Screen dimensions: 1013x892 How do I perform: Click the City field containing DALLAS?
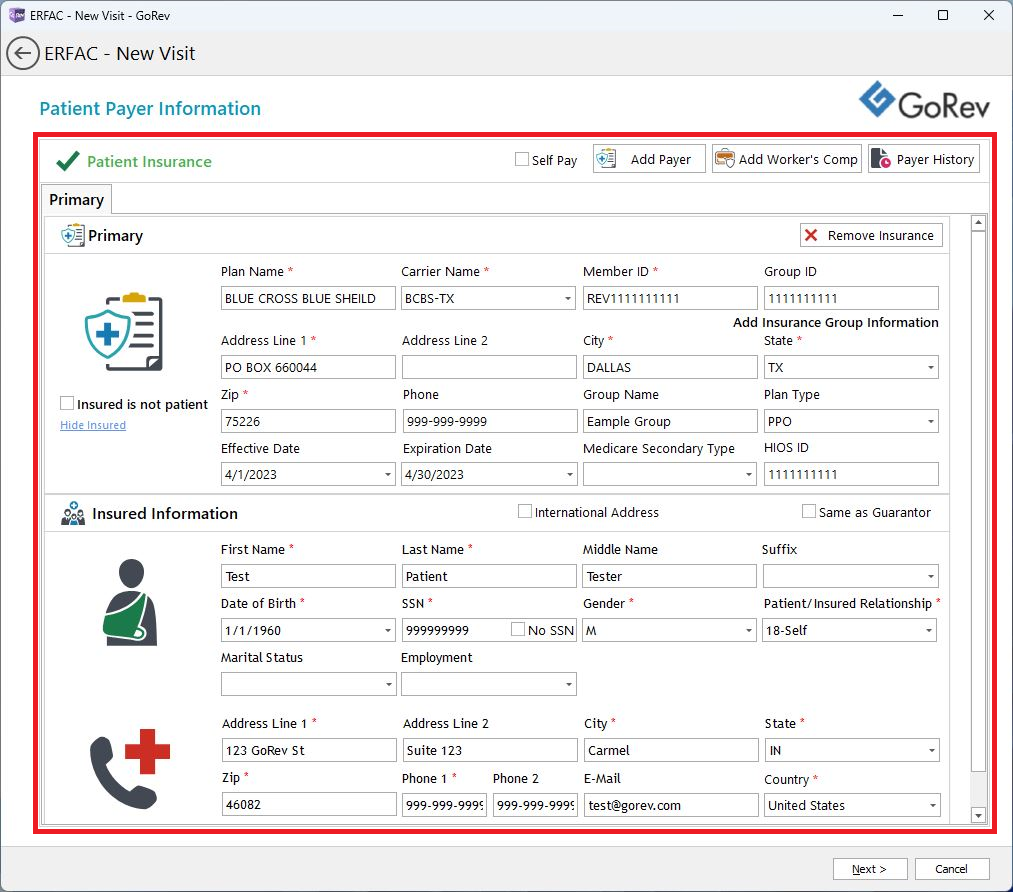point(669,368)
